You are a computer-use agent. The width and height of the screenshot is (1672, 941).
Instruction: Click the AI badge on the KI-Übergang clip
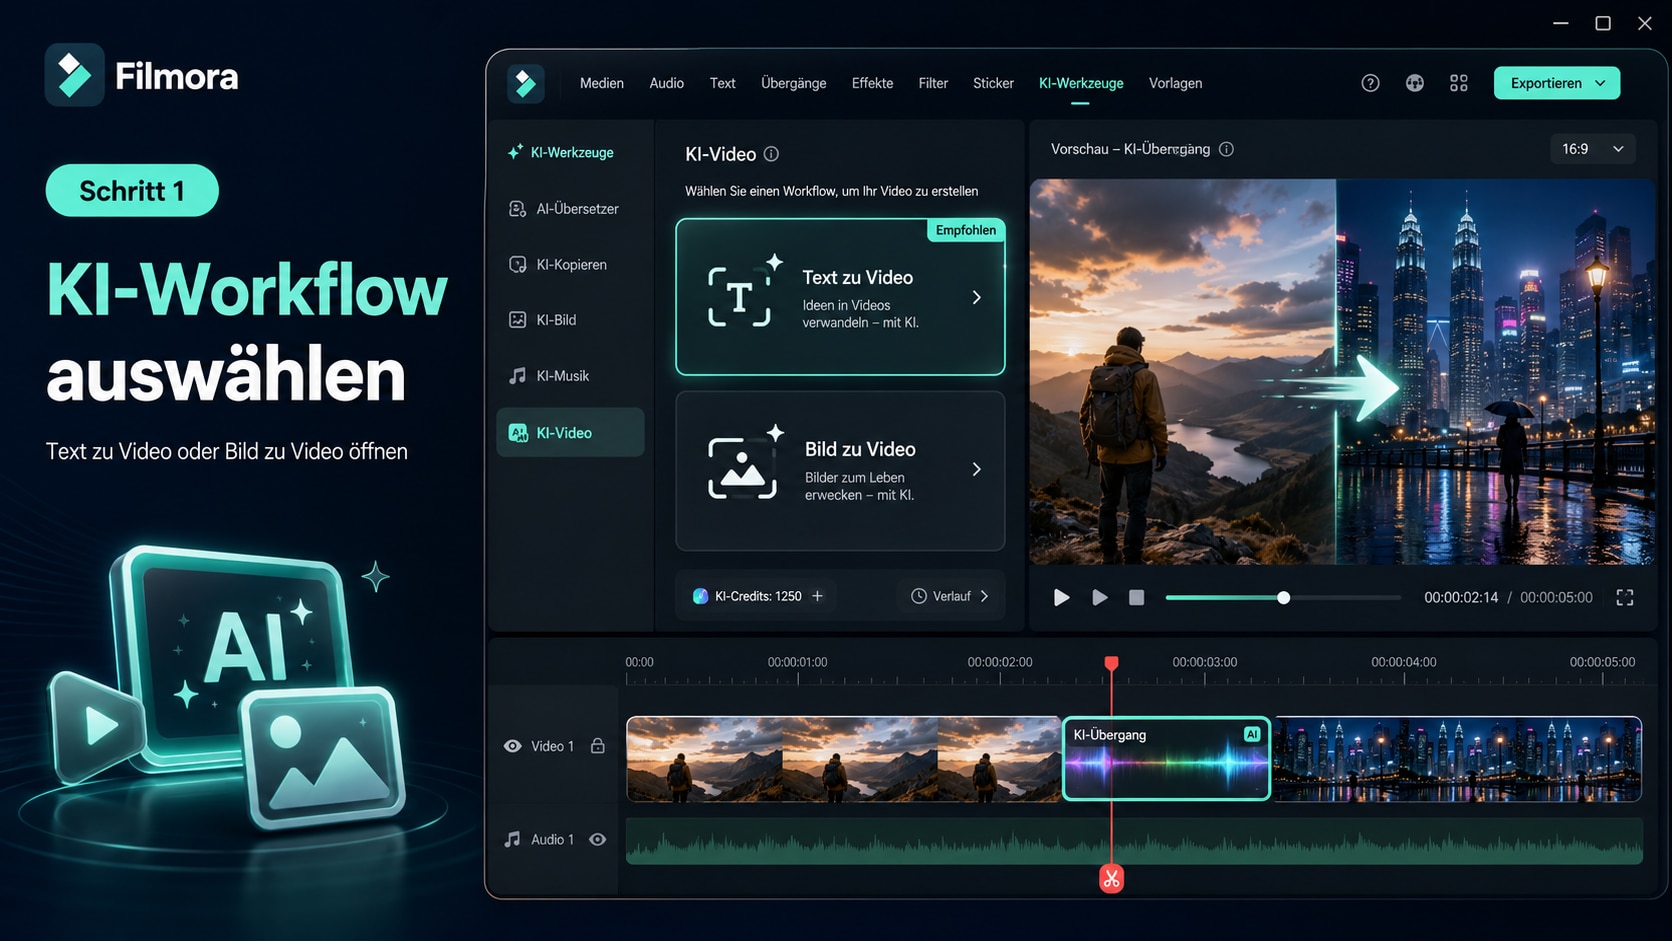[x=1252, y=734]
